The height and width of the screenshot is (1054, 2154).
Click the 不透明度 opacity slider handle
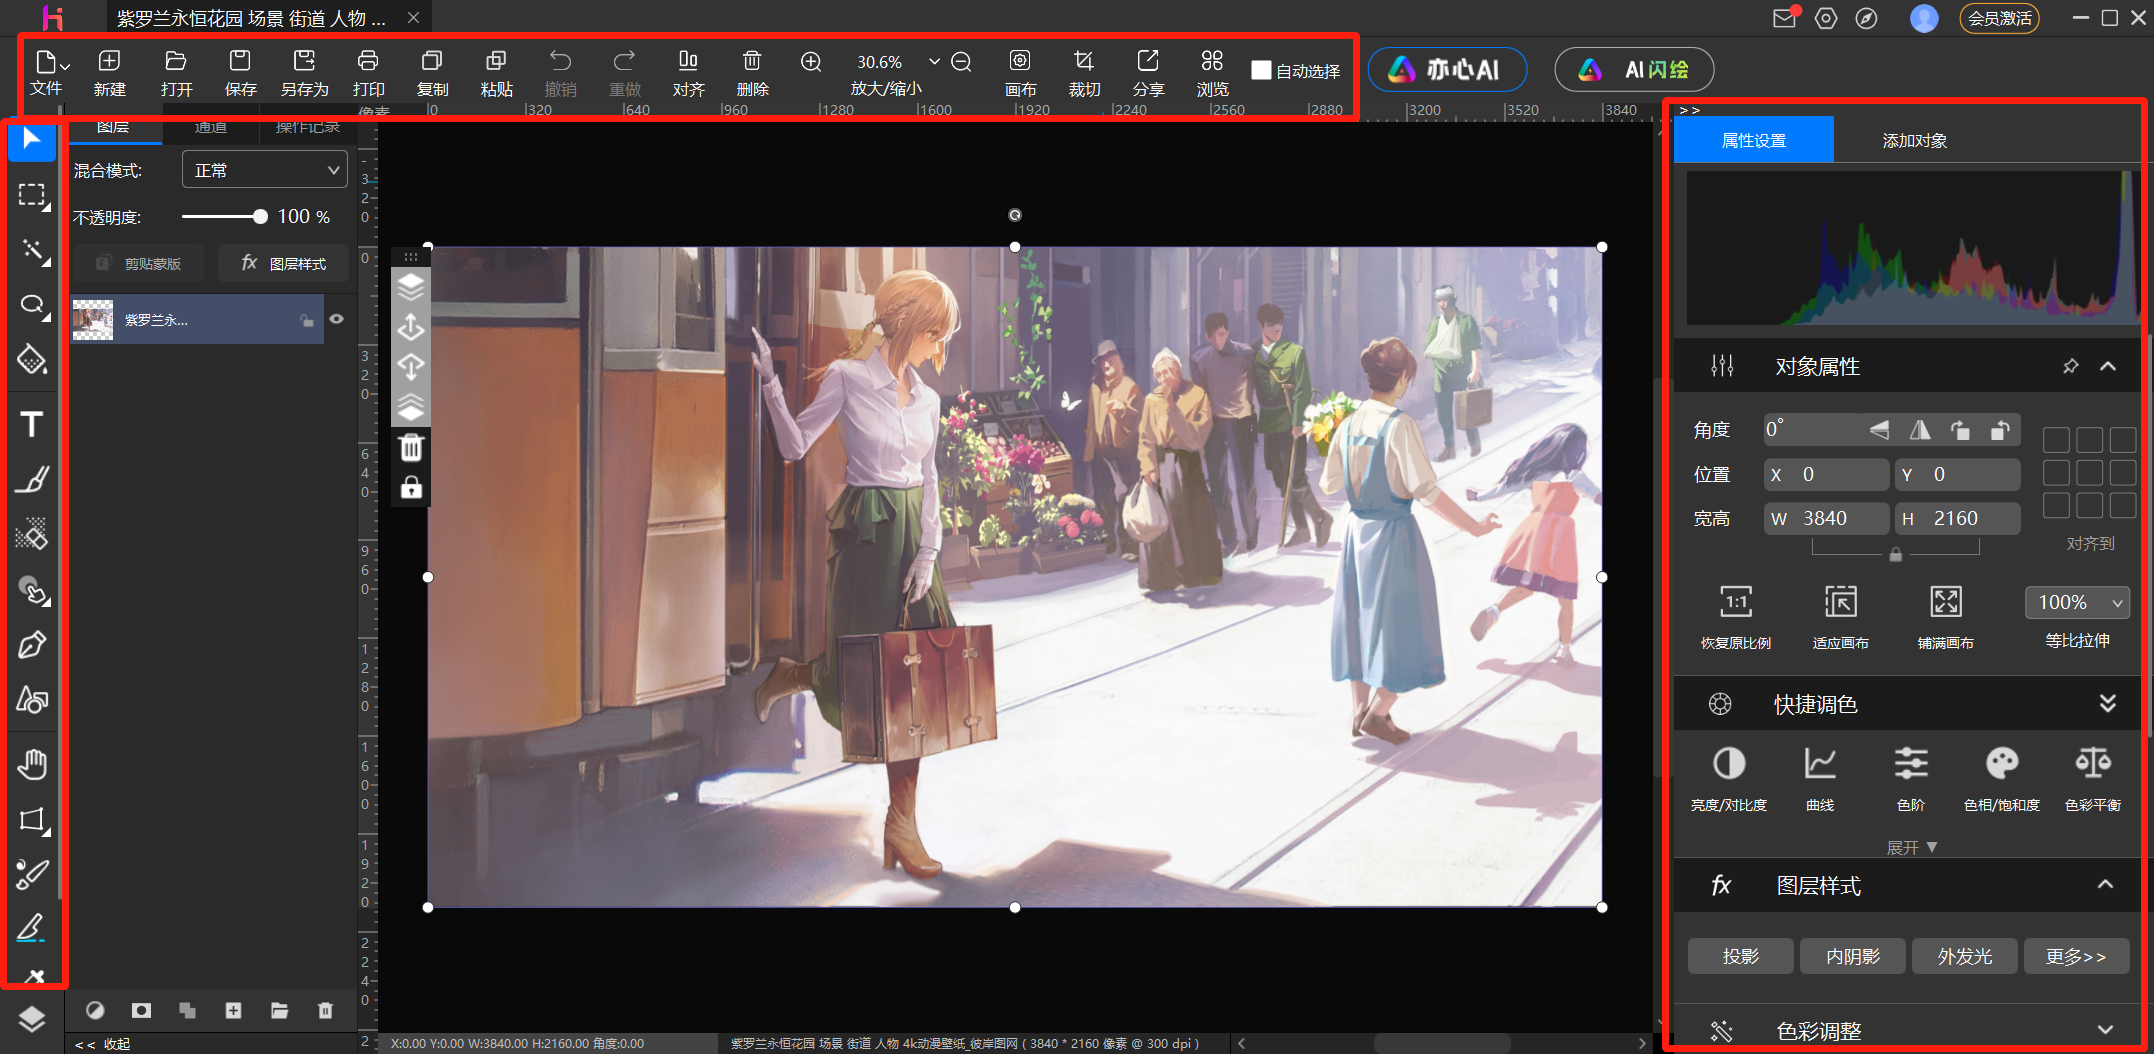[260, 216]
